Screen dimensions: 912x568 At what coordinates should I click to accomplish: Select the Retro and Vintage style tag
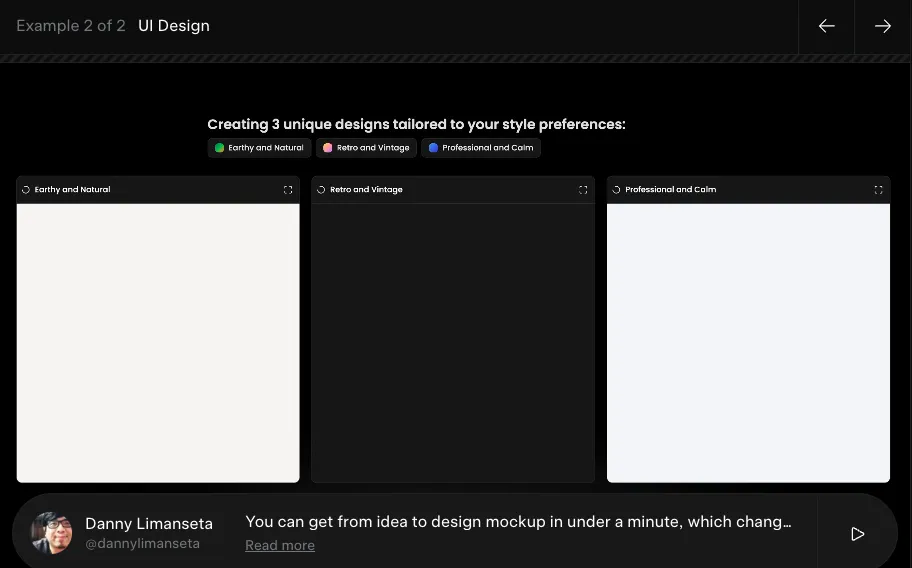click(367, 148)
